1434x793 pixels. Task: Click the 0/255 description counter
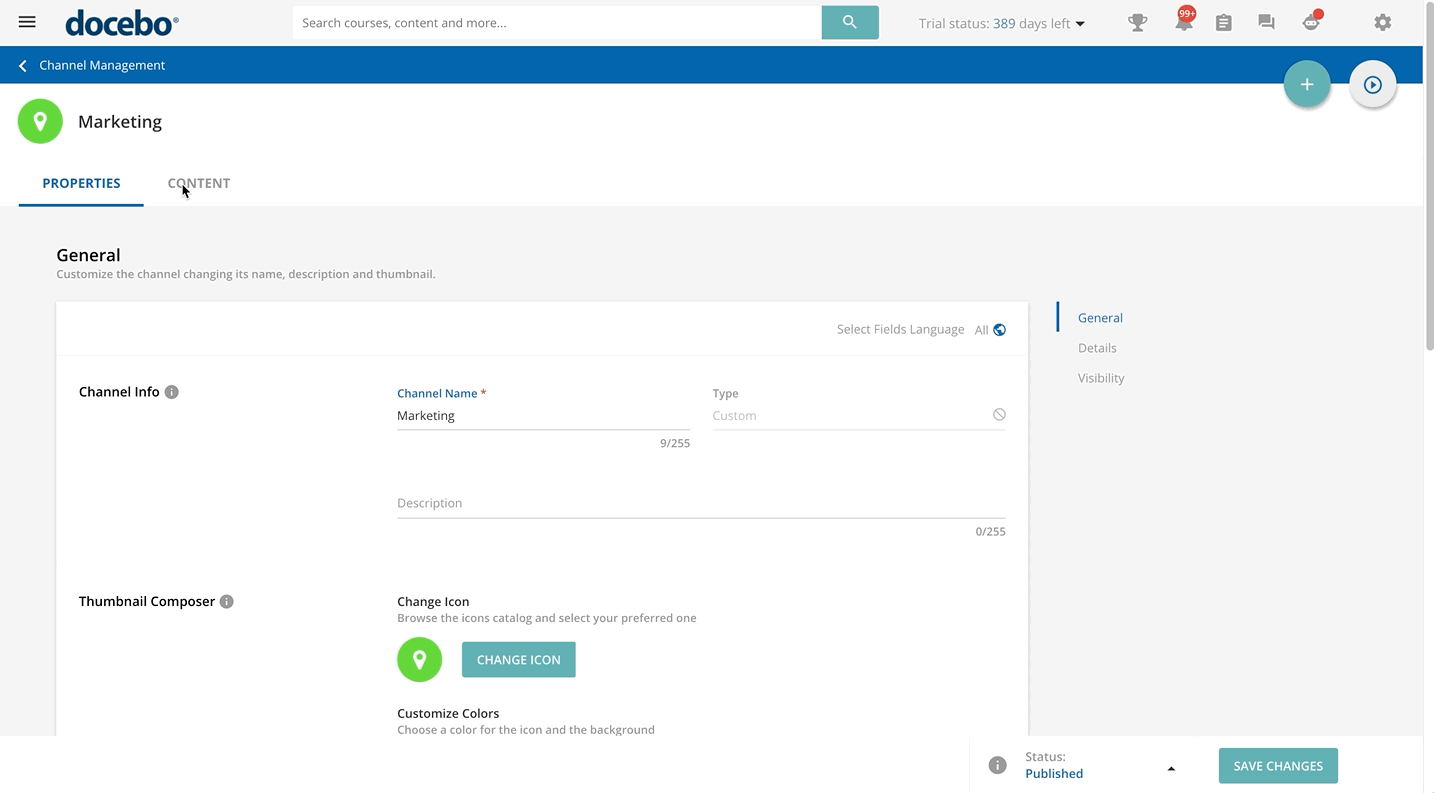(x=991, y=532)
